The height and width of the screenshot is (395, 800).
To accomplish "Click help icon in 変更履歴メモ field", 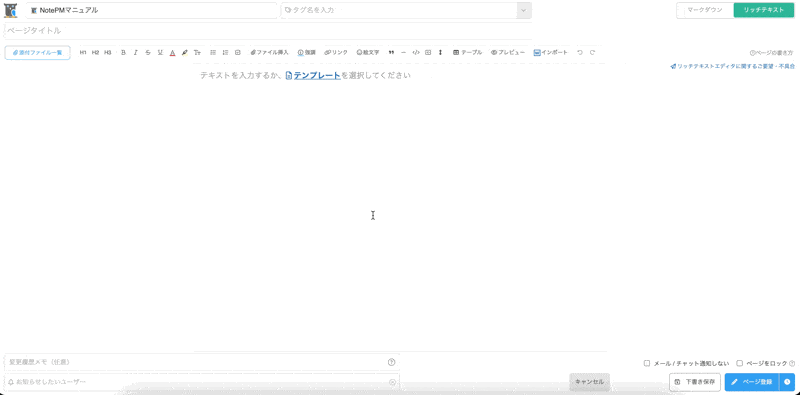I will (x=391, y=362).
